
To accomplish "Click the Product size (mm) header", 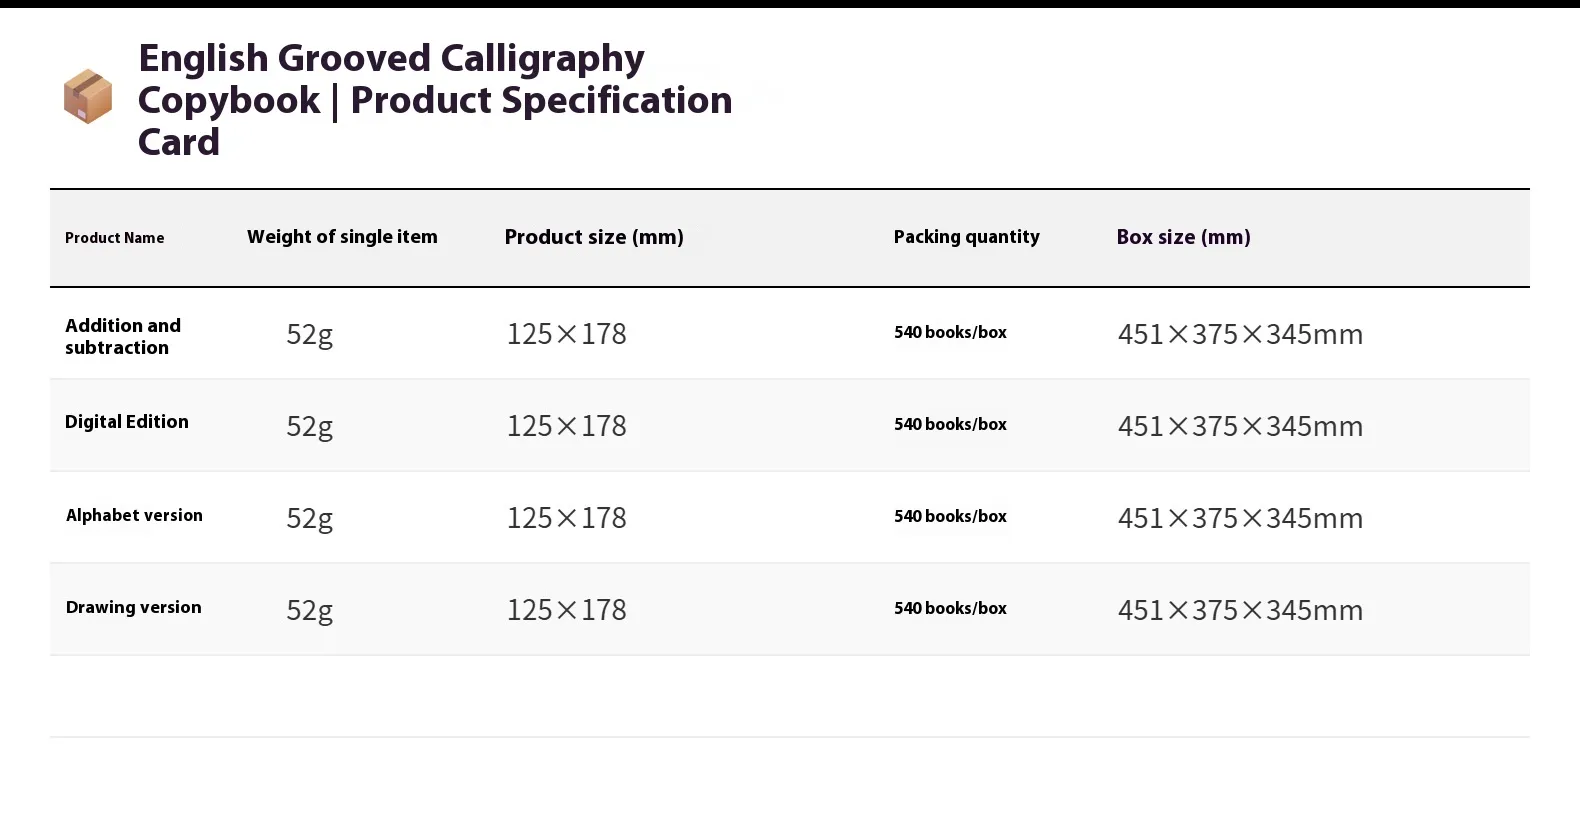I will (x=594, y=237).
